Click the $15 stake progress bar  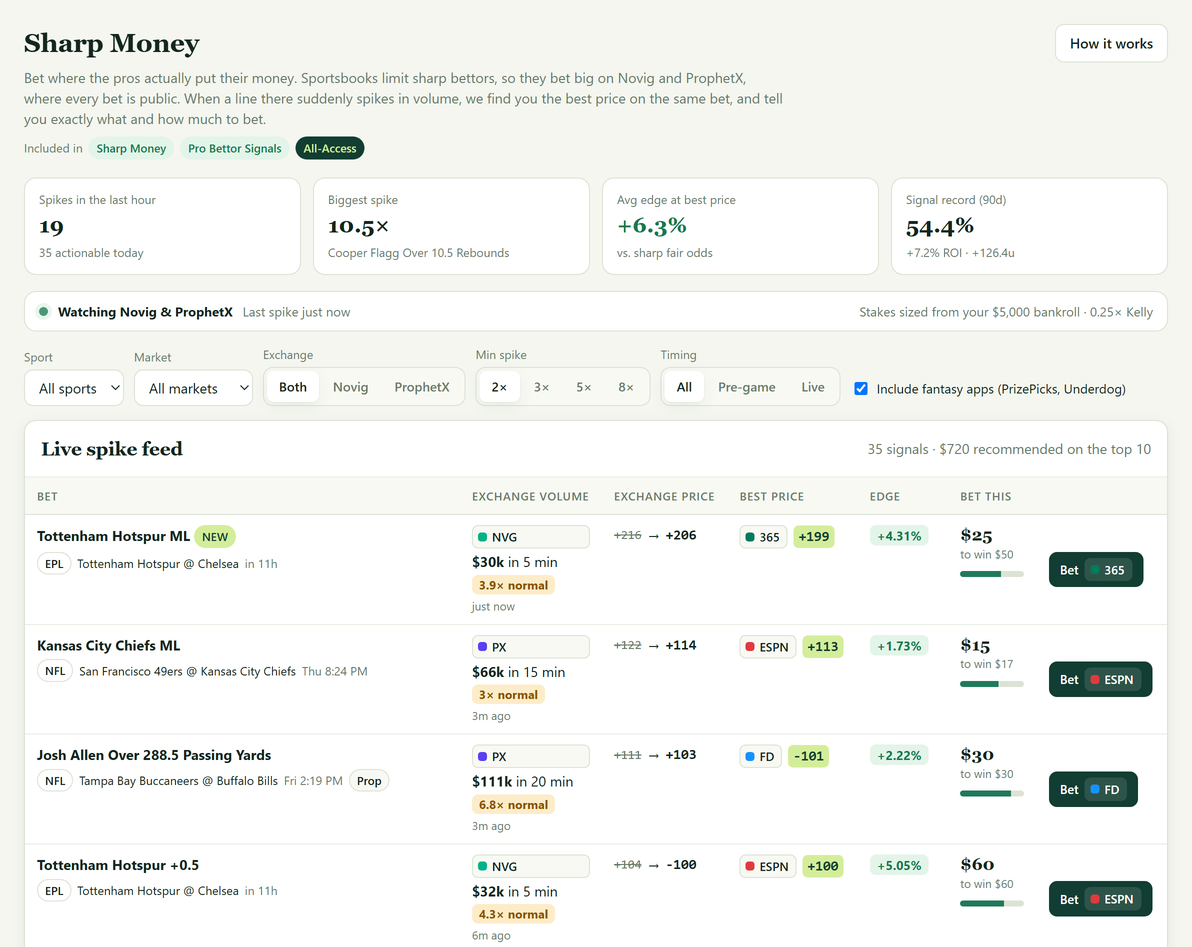click(991, 684)
